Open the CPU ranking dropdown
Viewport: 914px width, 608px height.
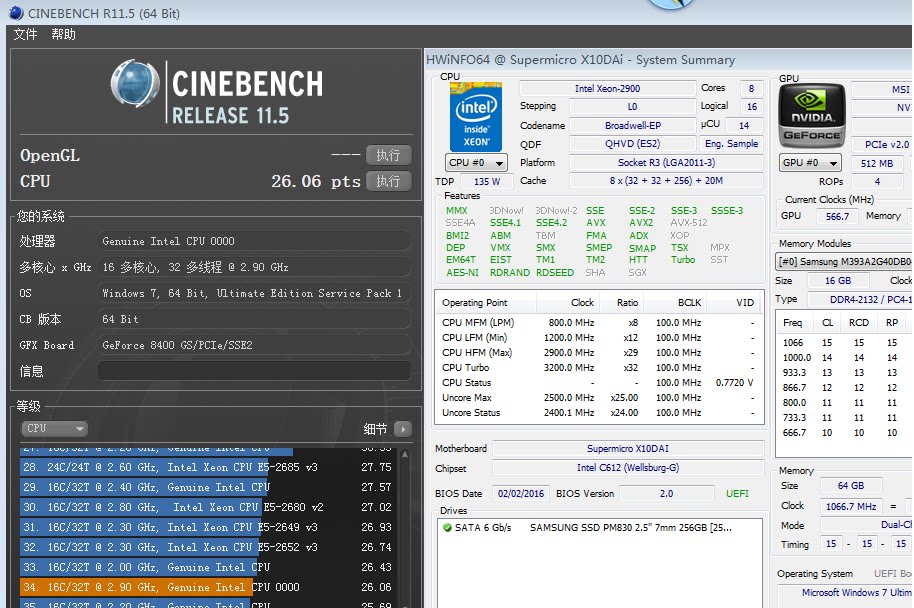pos(54,428)
